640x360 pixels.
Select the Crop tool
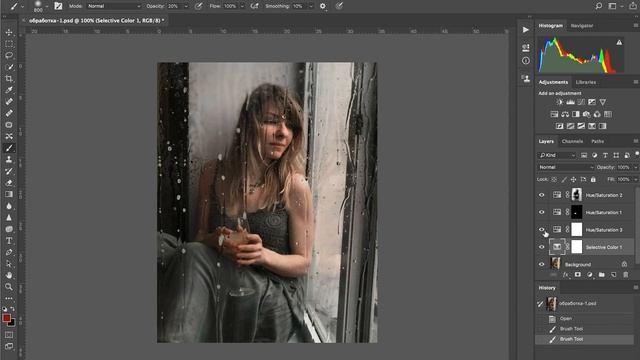coord(9,78)
